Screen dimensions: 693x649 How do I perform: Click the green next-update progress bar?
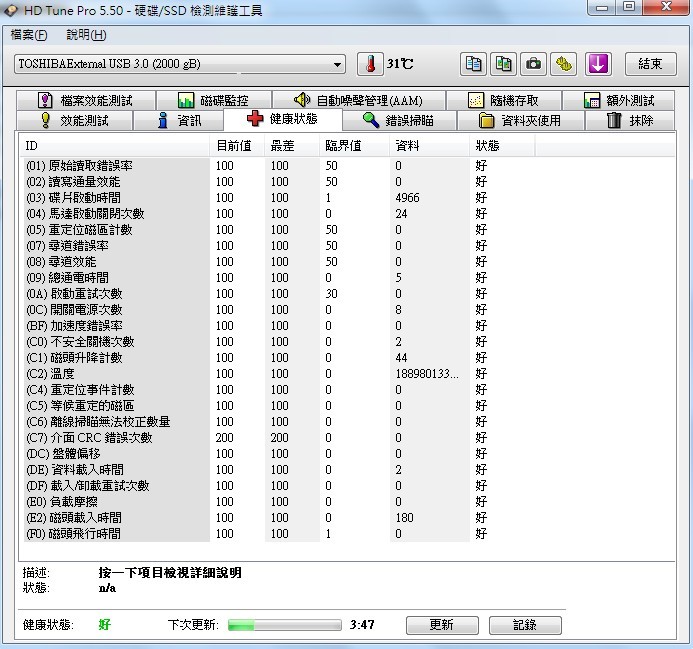click(284, 625)
